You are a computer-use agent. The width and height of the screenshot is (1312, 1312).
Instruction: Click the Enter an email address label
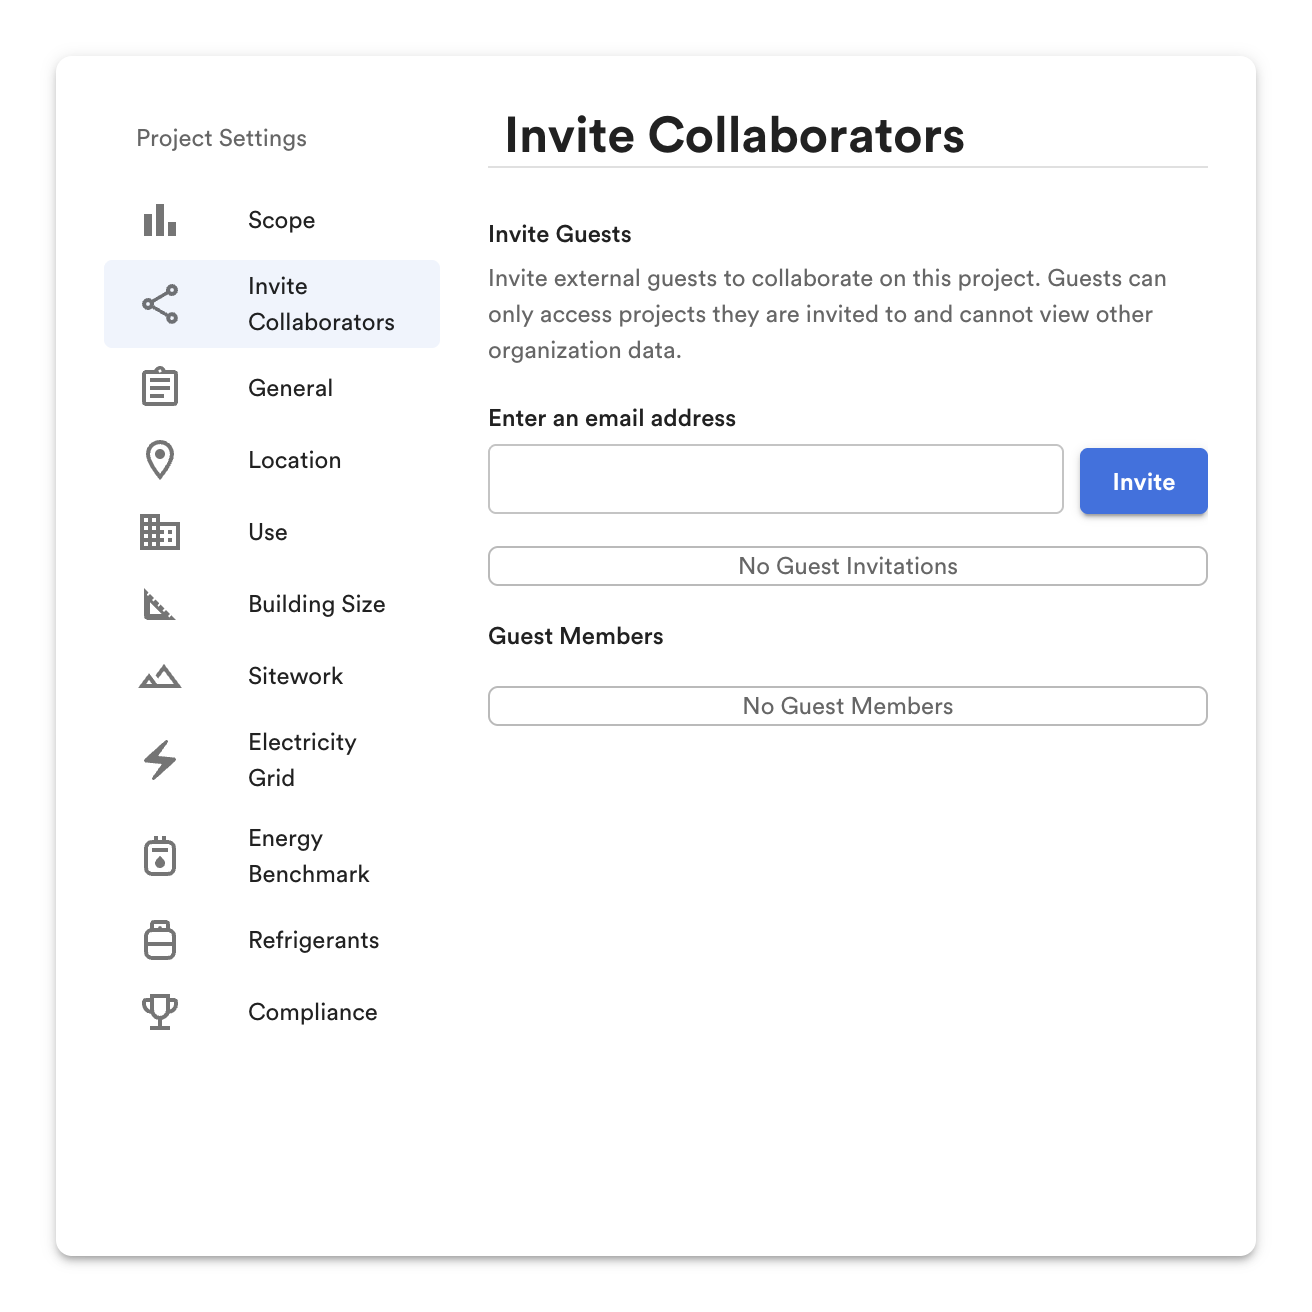pos(612,418)
